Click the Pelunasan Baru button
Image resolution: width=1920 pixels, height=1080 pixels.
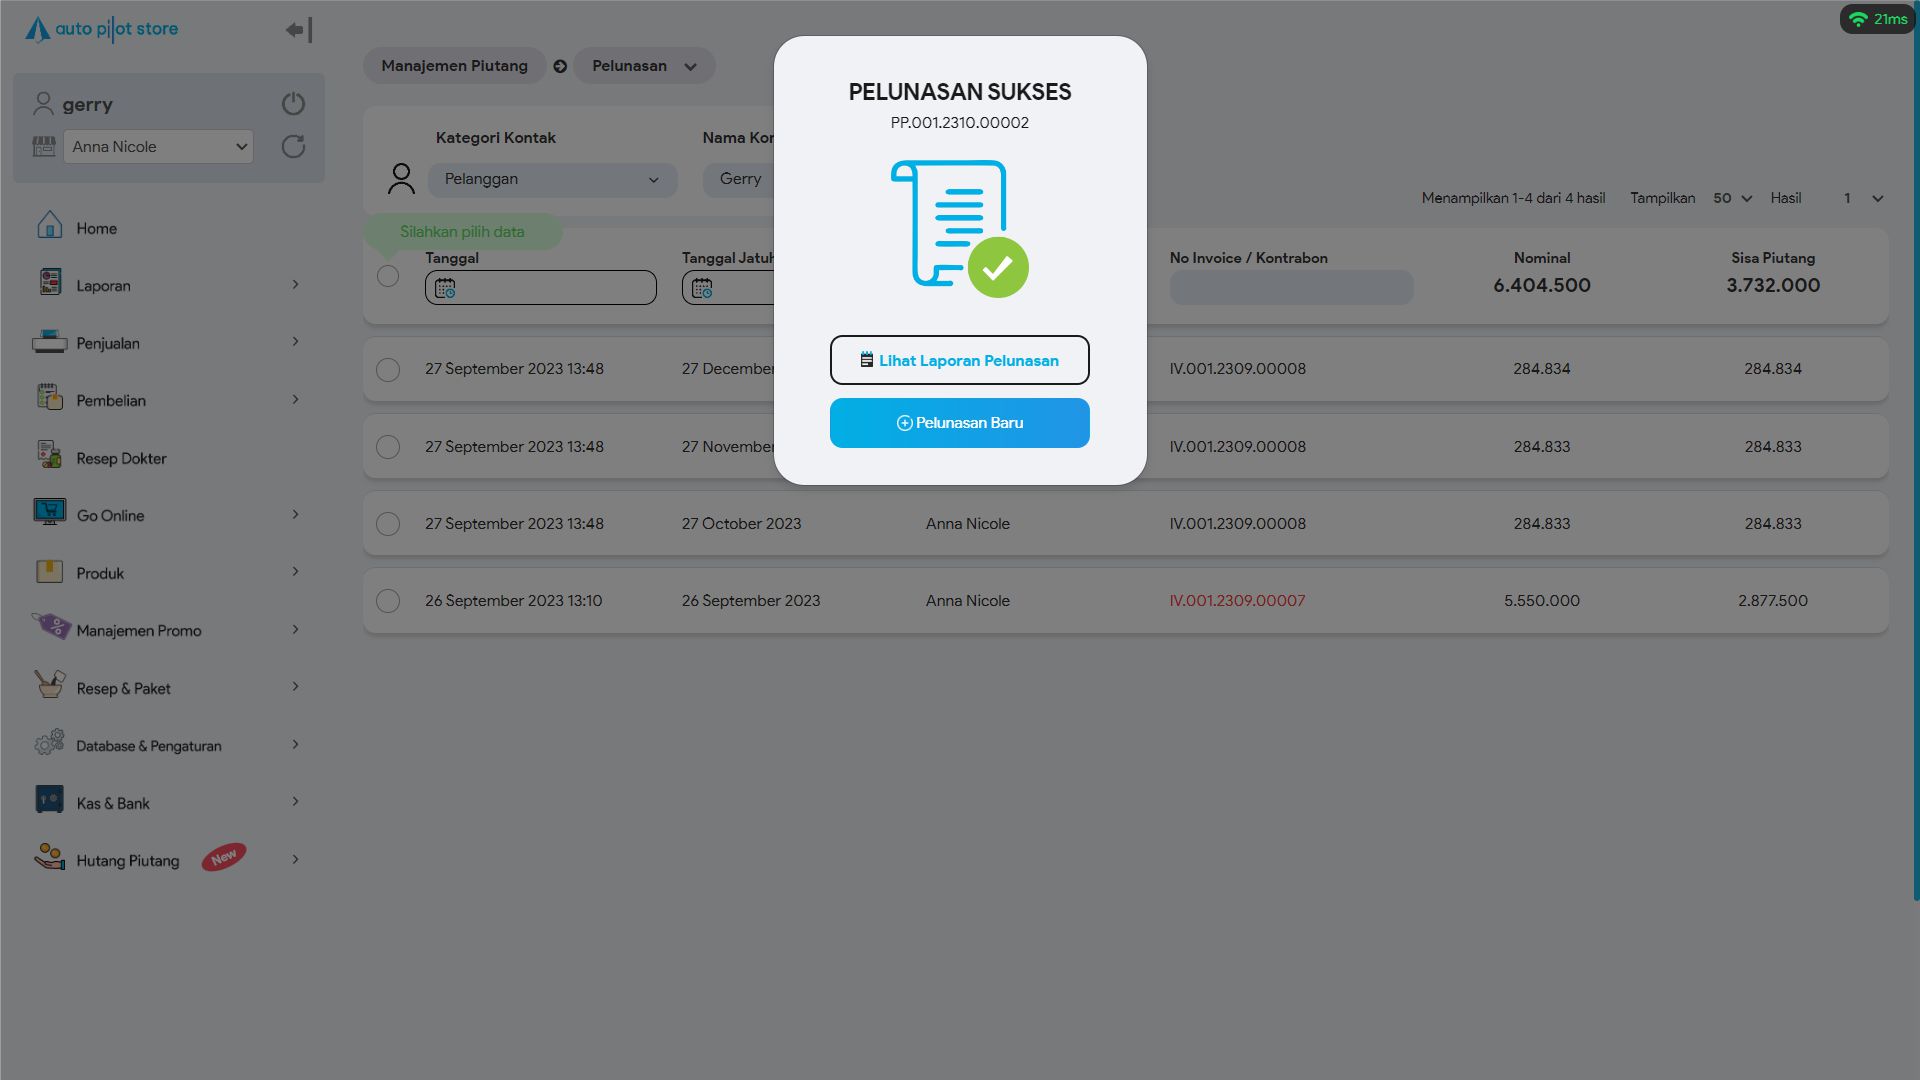(959, 423)
